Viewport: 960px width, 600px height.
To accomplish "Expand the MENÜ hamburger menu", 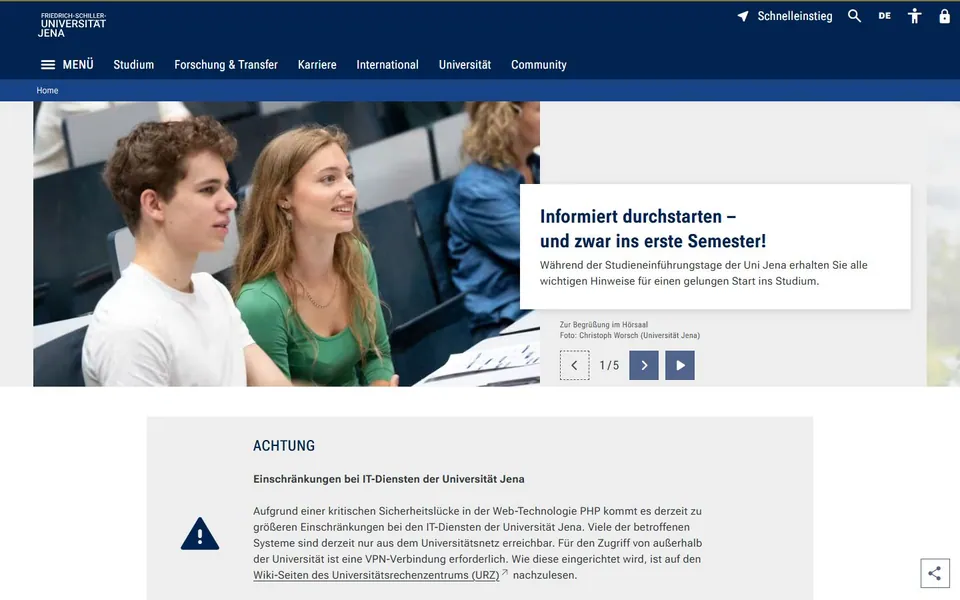I will (x=67, y=65).
